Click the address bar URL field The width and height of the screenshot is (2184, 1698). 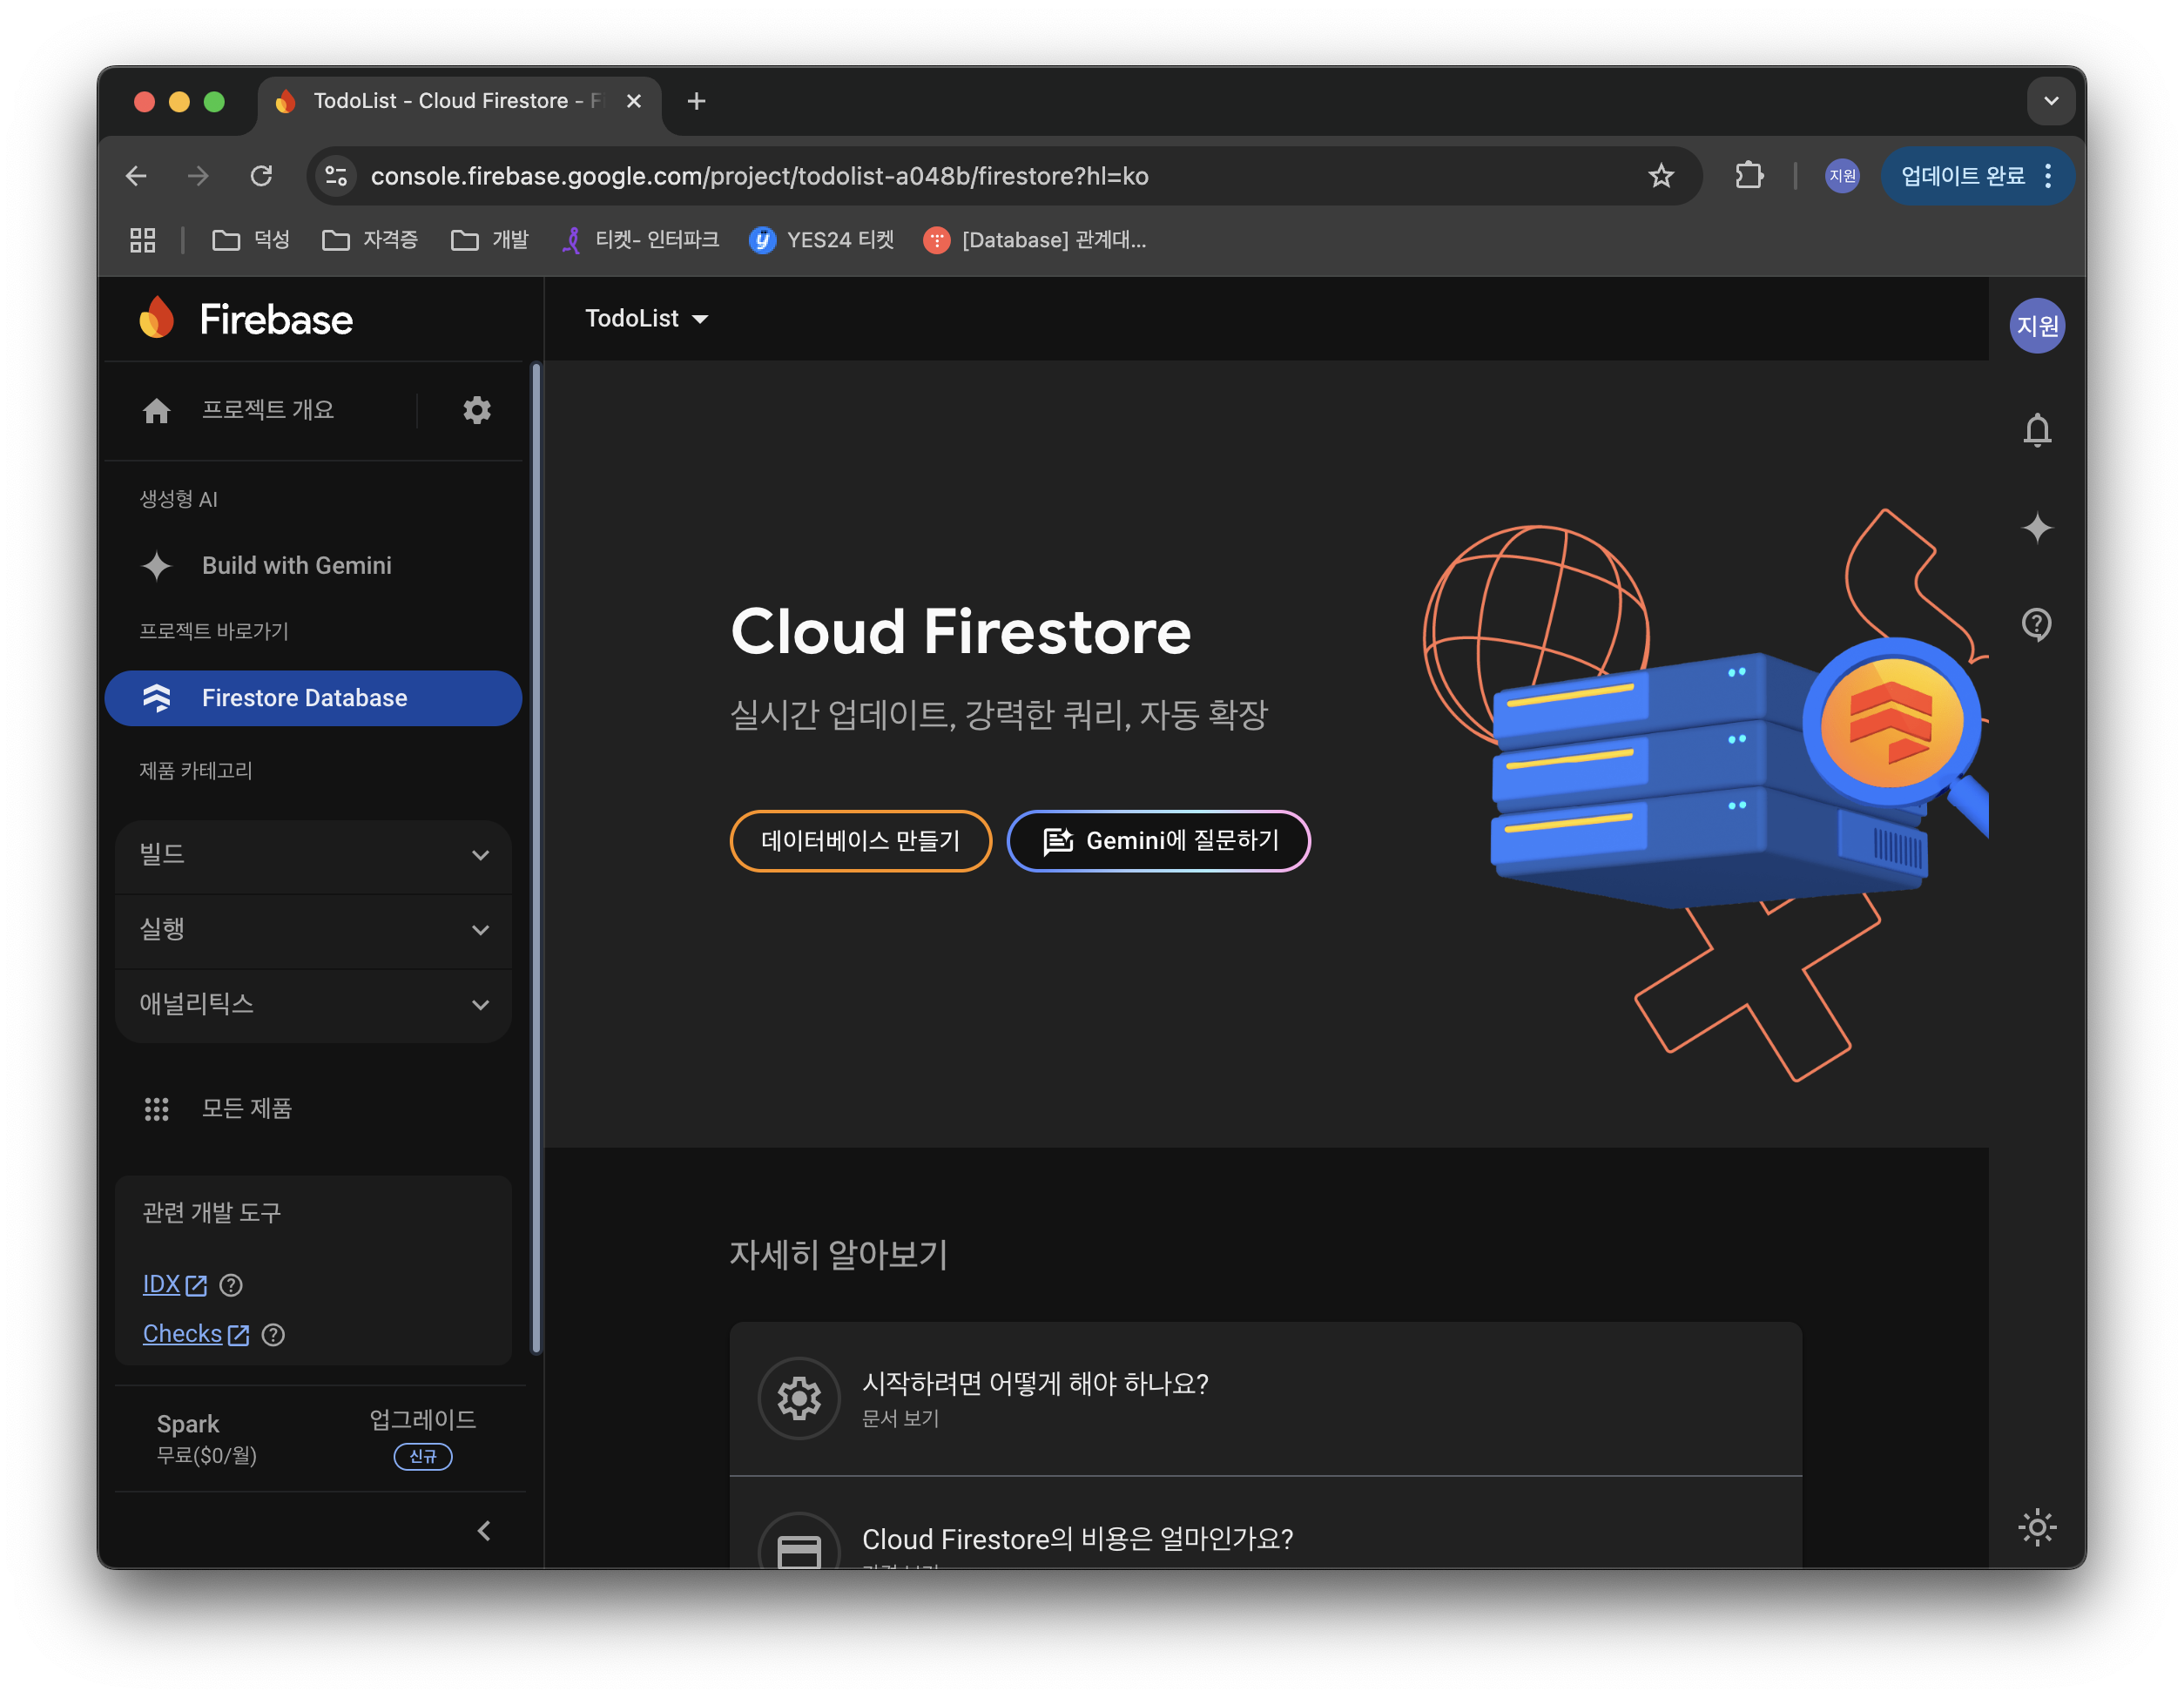(x=900, y=176)
